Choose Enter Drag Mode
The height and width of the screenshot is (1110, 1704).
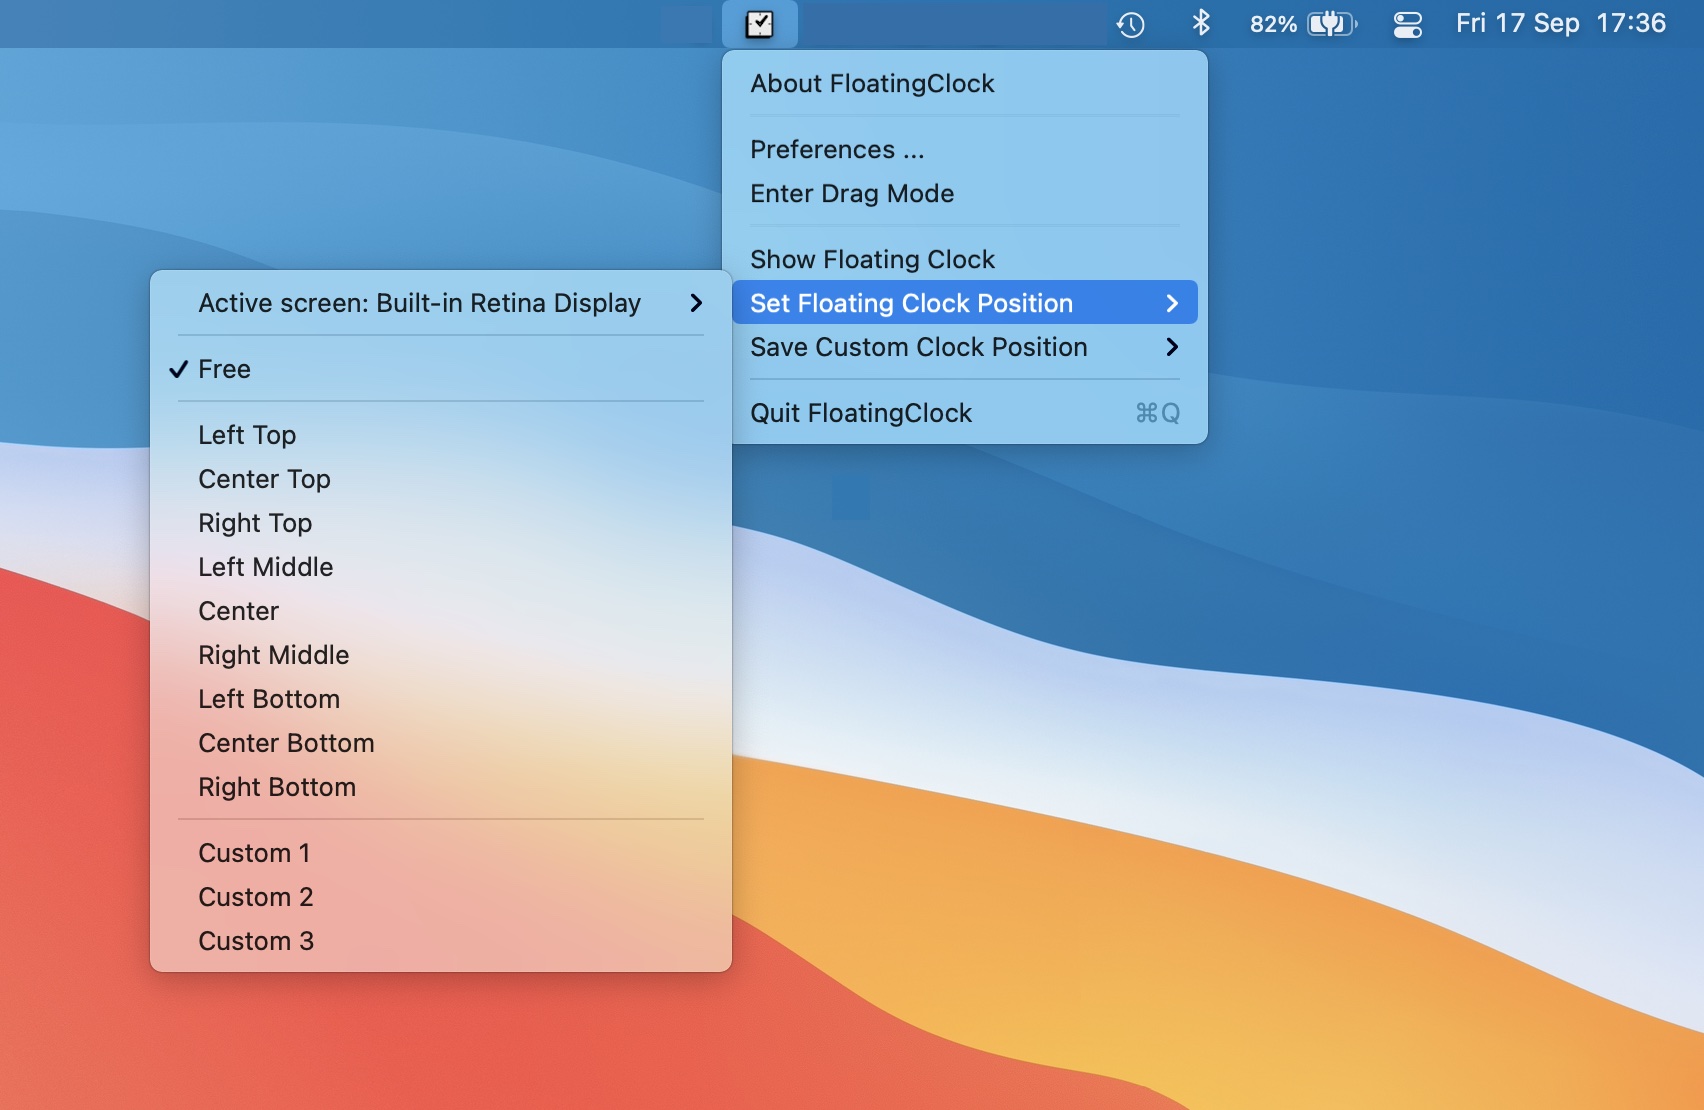[852, 193]
